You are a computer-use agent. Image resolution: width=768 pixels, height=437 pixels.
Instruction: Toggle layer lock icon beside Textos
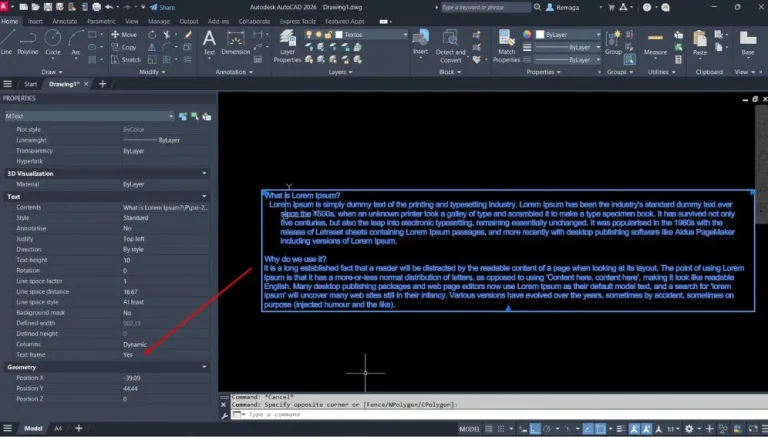(328, 35)
